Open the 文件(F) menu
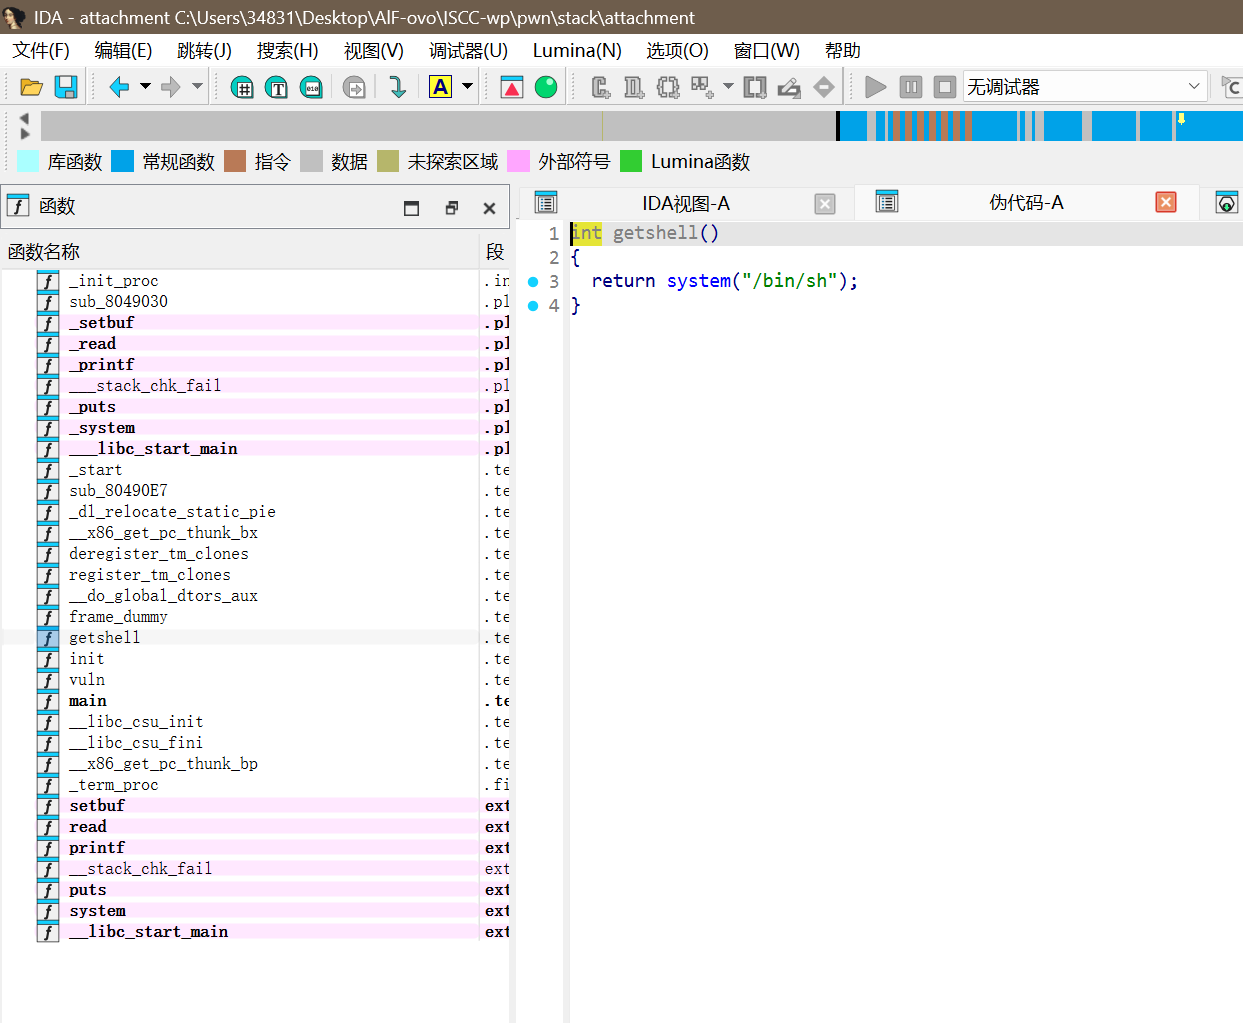This screenshot has width=1243, height=1023. [41, 51]
